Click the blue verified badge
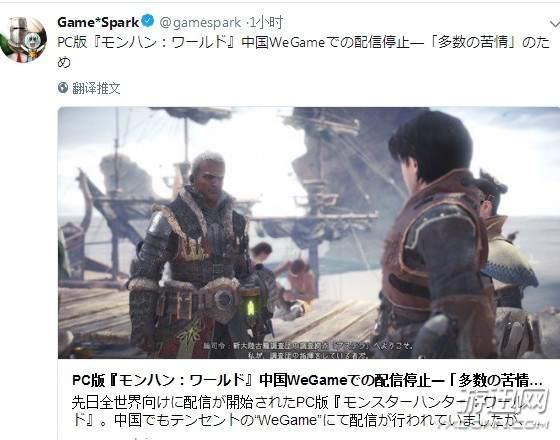560x440 pixels. [148, 22]
